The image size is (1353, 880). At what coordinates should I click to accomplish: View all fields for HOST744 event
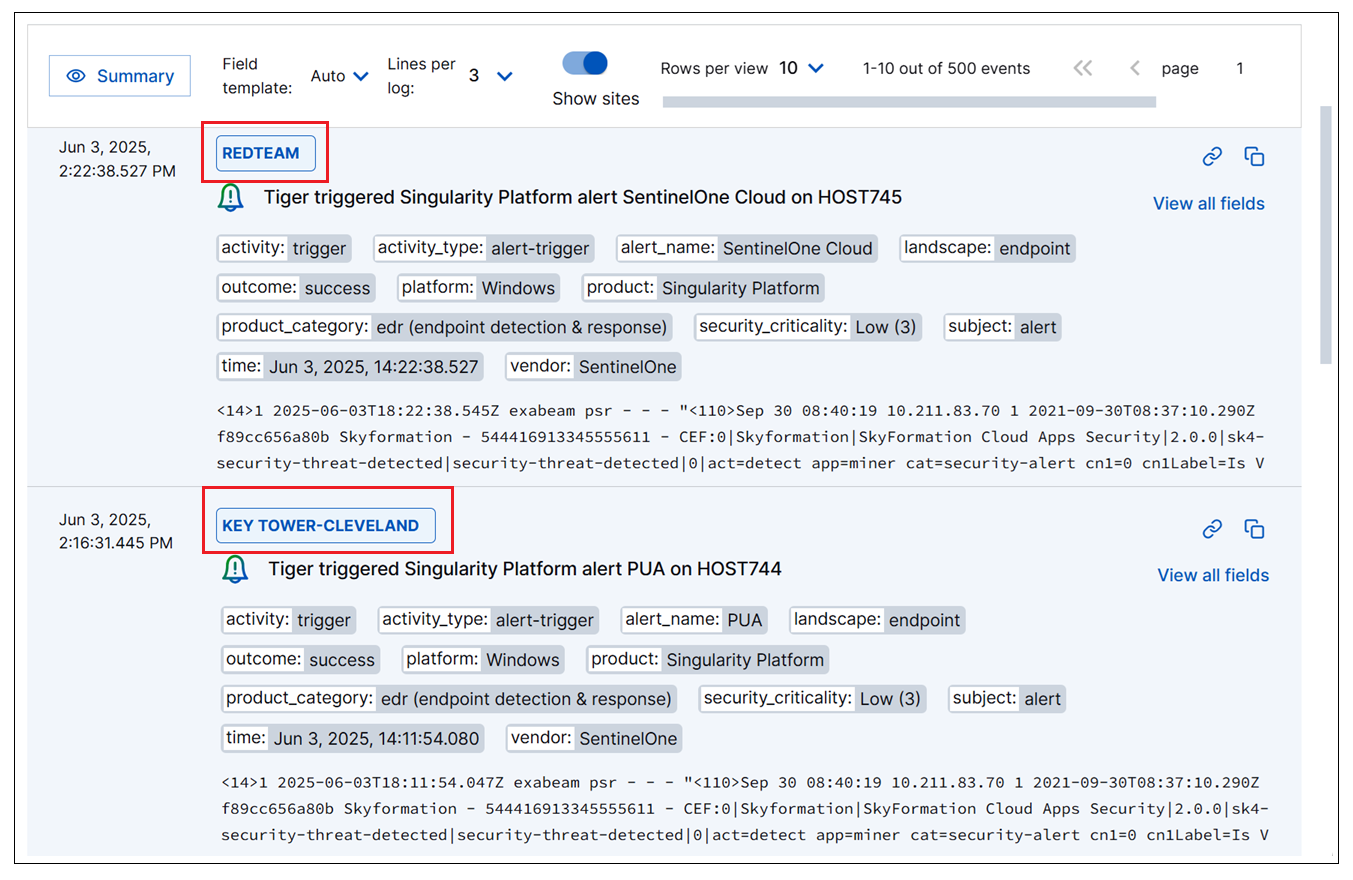point(1213,575)
